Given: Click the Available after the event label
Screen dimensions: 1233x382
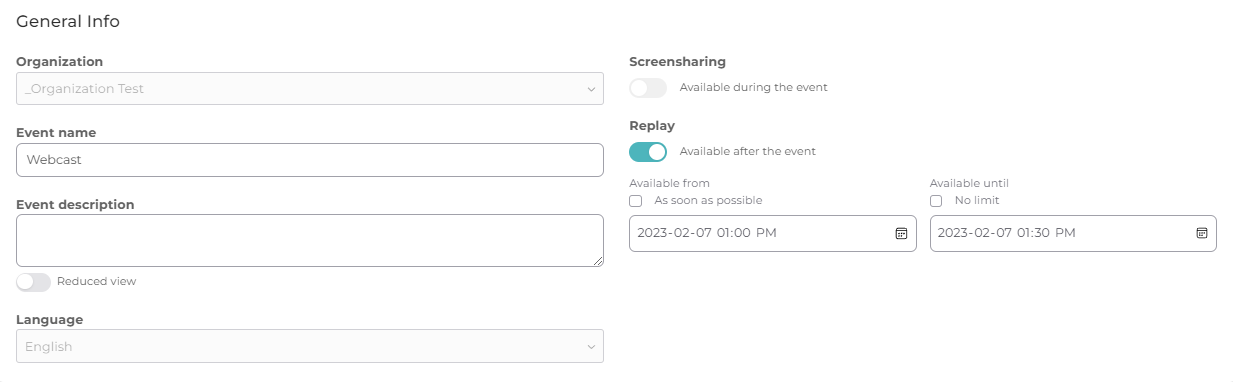Looking at the screenshot, I should coord(747,152).
